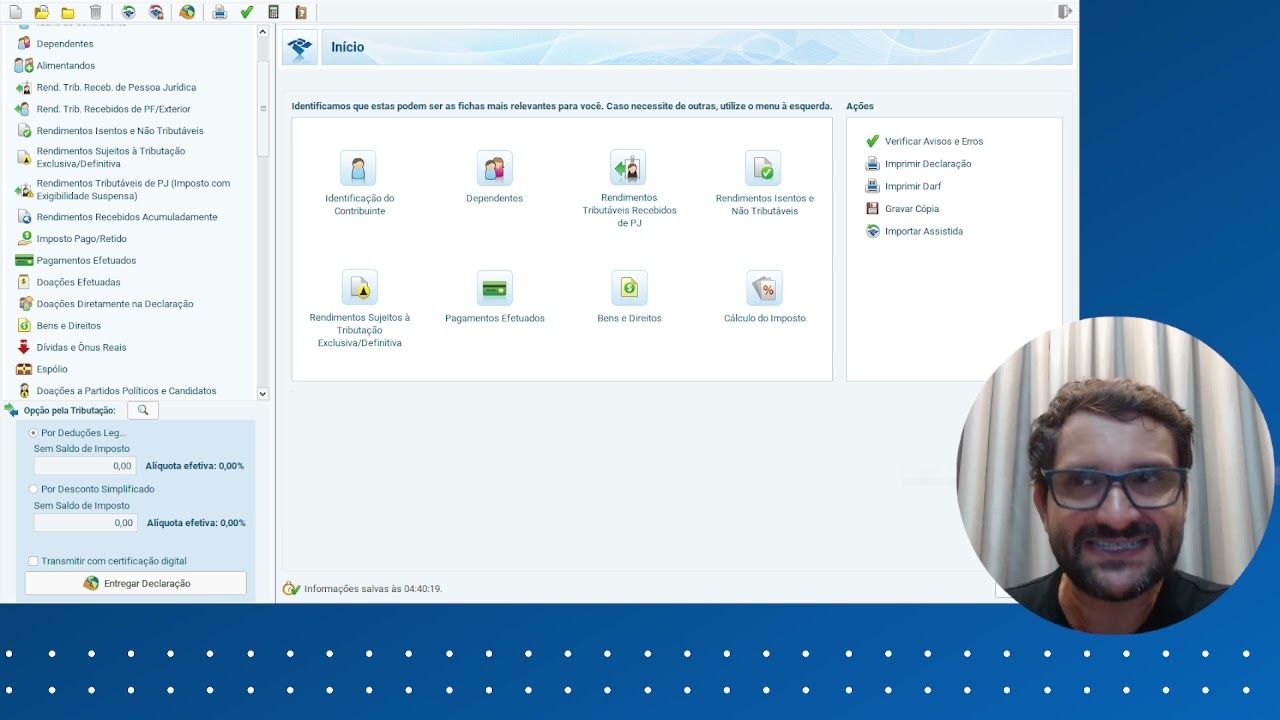Click the sidebar scrollbar down arrow
The image size is (1280, 720).
263,393
